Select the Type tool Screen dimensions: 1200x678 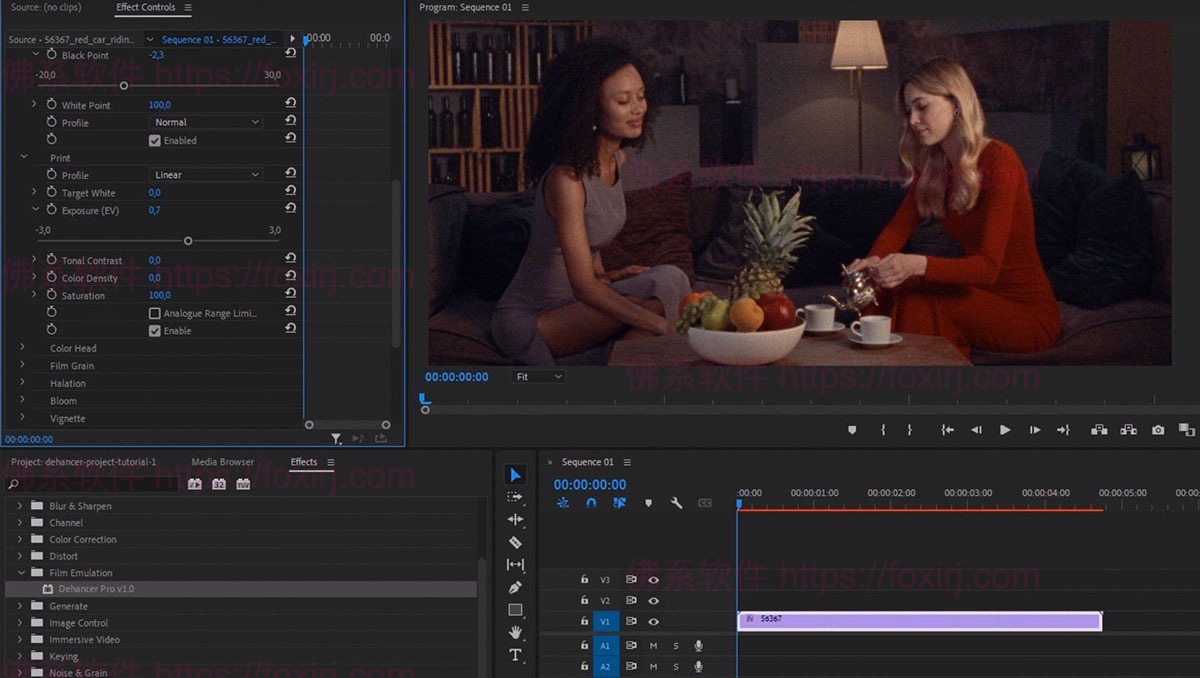pyautogui.click(x=515, y=655)
